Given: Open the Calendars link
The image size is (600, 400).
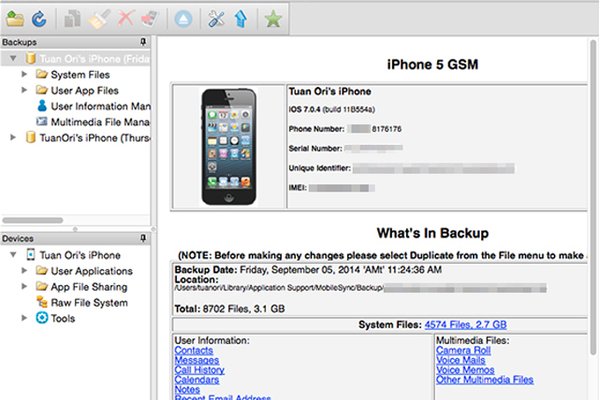Looking at the screenshot, I should (x=197, y=380).
